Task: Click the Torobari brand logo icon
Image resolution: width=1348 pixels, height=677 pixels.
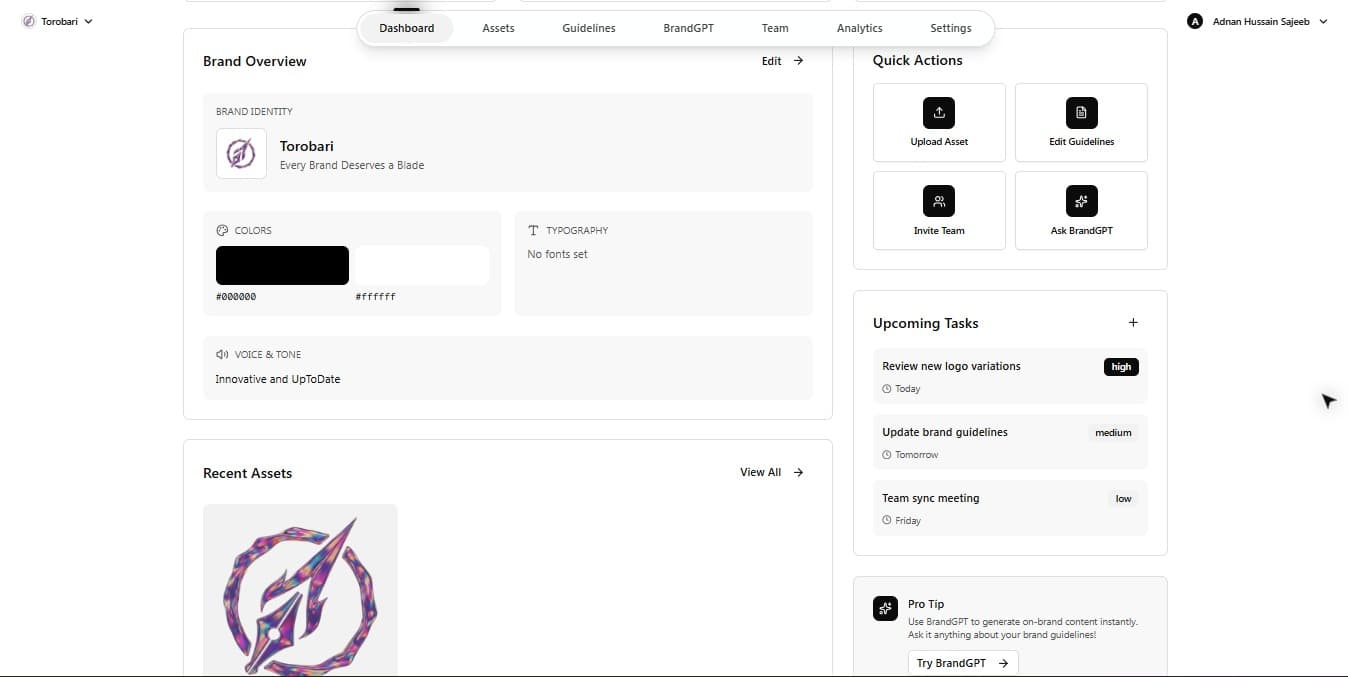Action: pos(240,153)
